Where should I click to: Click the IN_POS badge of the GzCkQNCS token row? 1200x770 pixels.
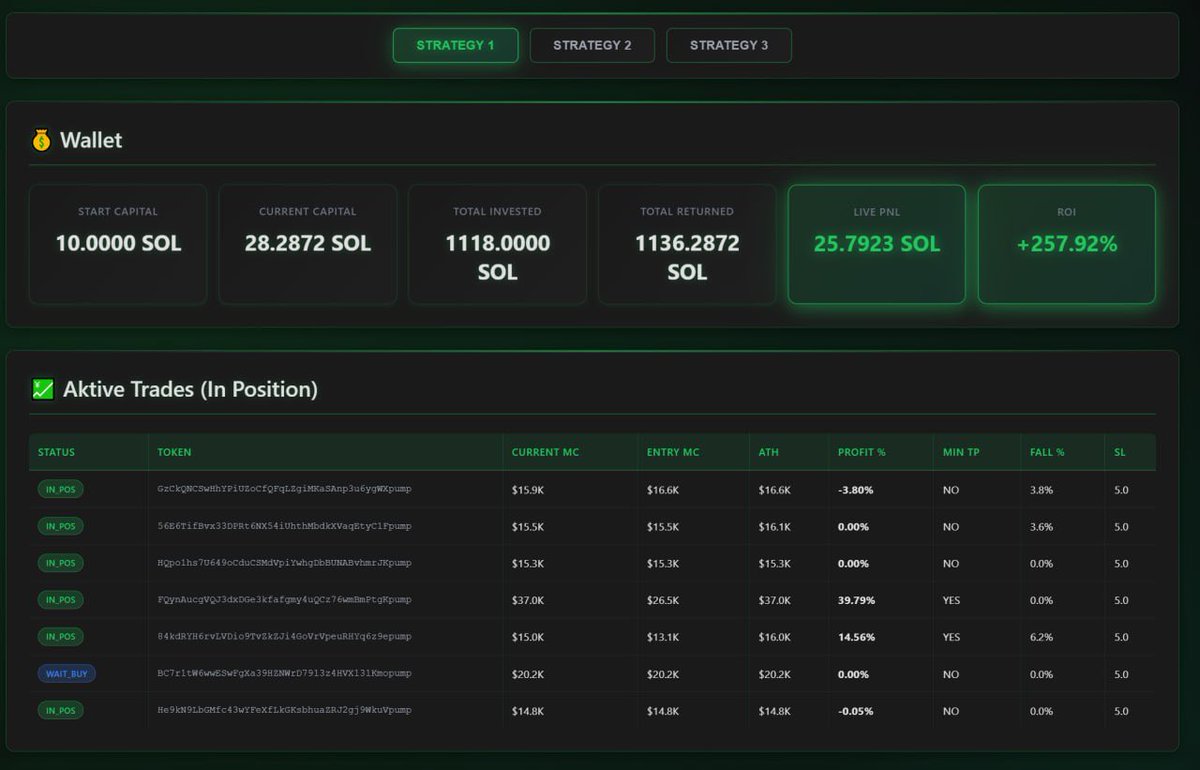[x=61, y=489]
